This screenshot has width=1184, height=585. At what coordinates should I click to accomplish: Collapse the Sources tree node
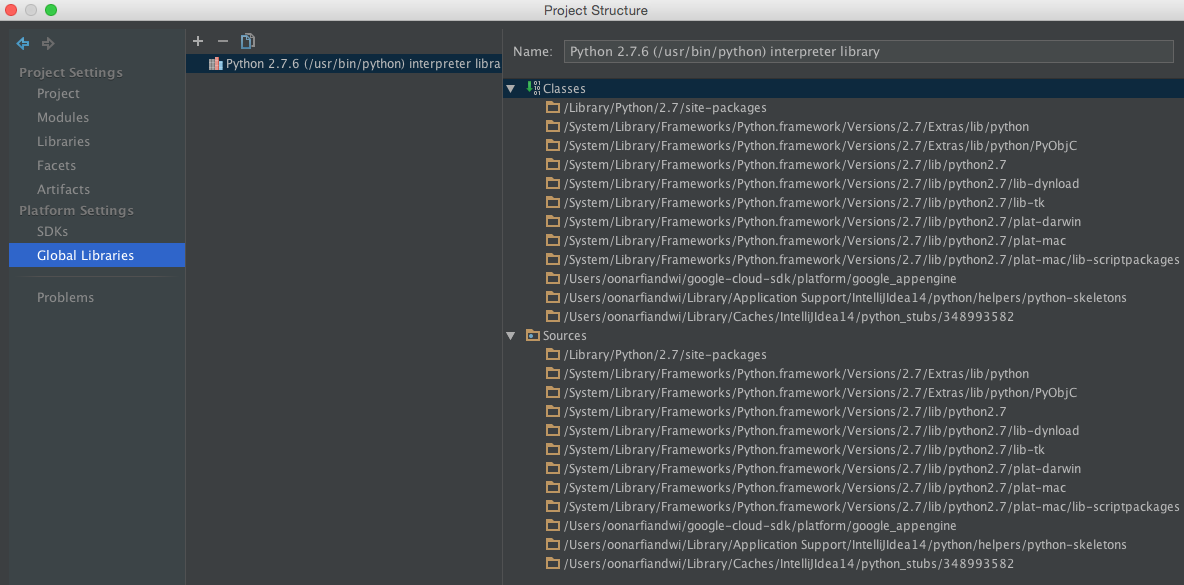(x=511, y=336)
